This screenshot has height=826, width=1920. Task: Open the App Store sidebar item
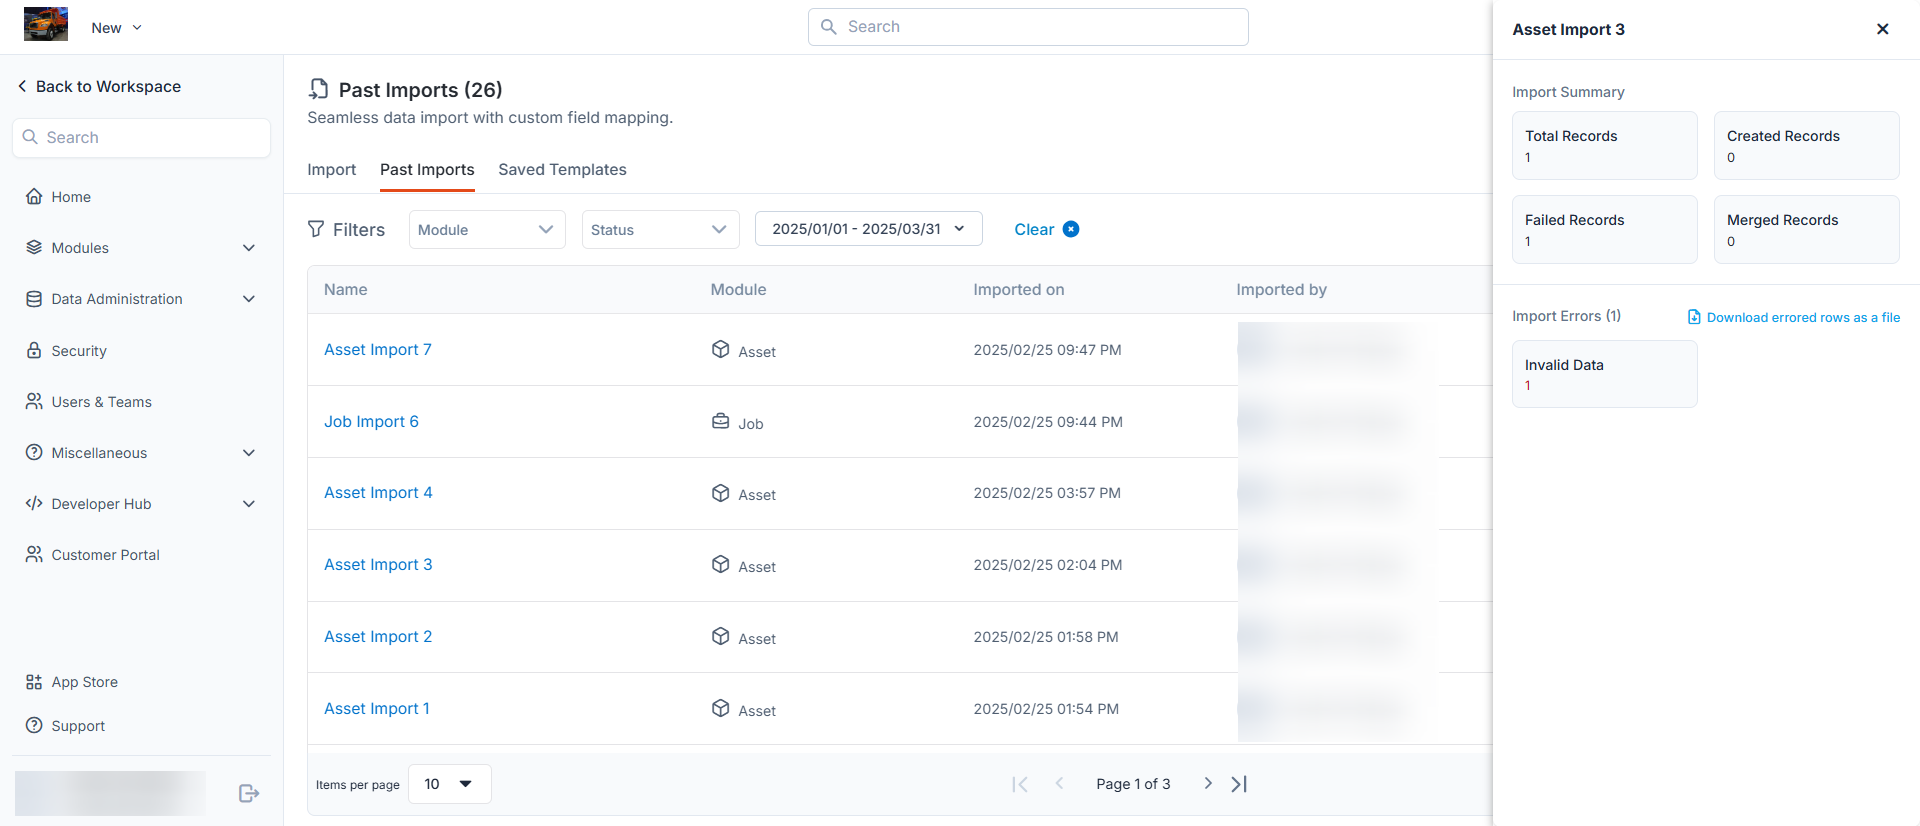[x=84, y=682]
